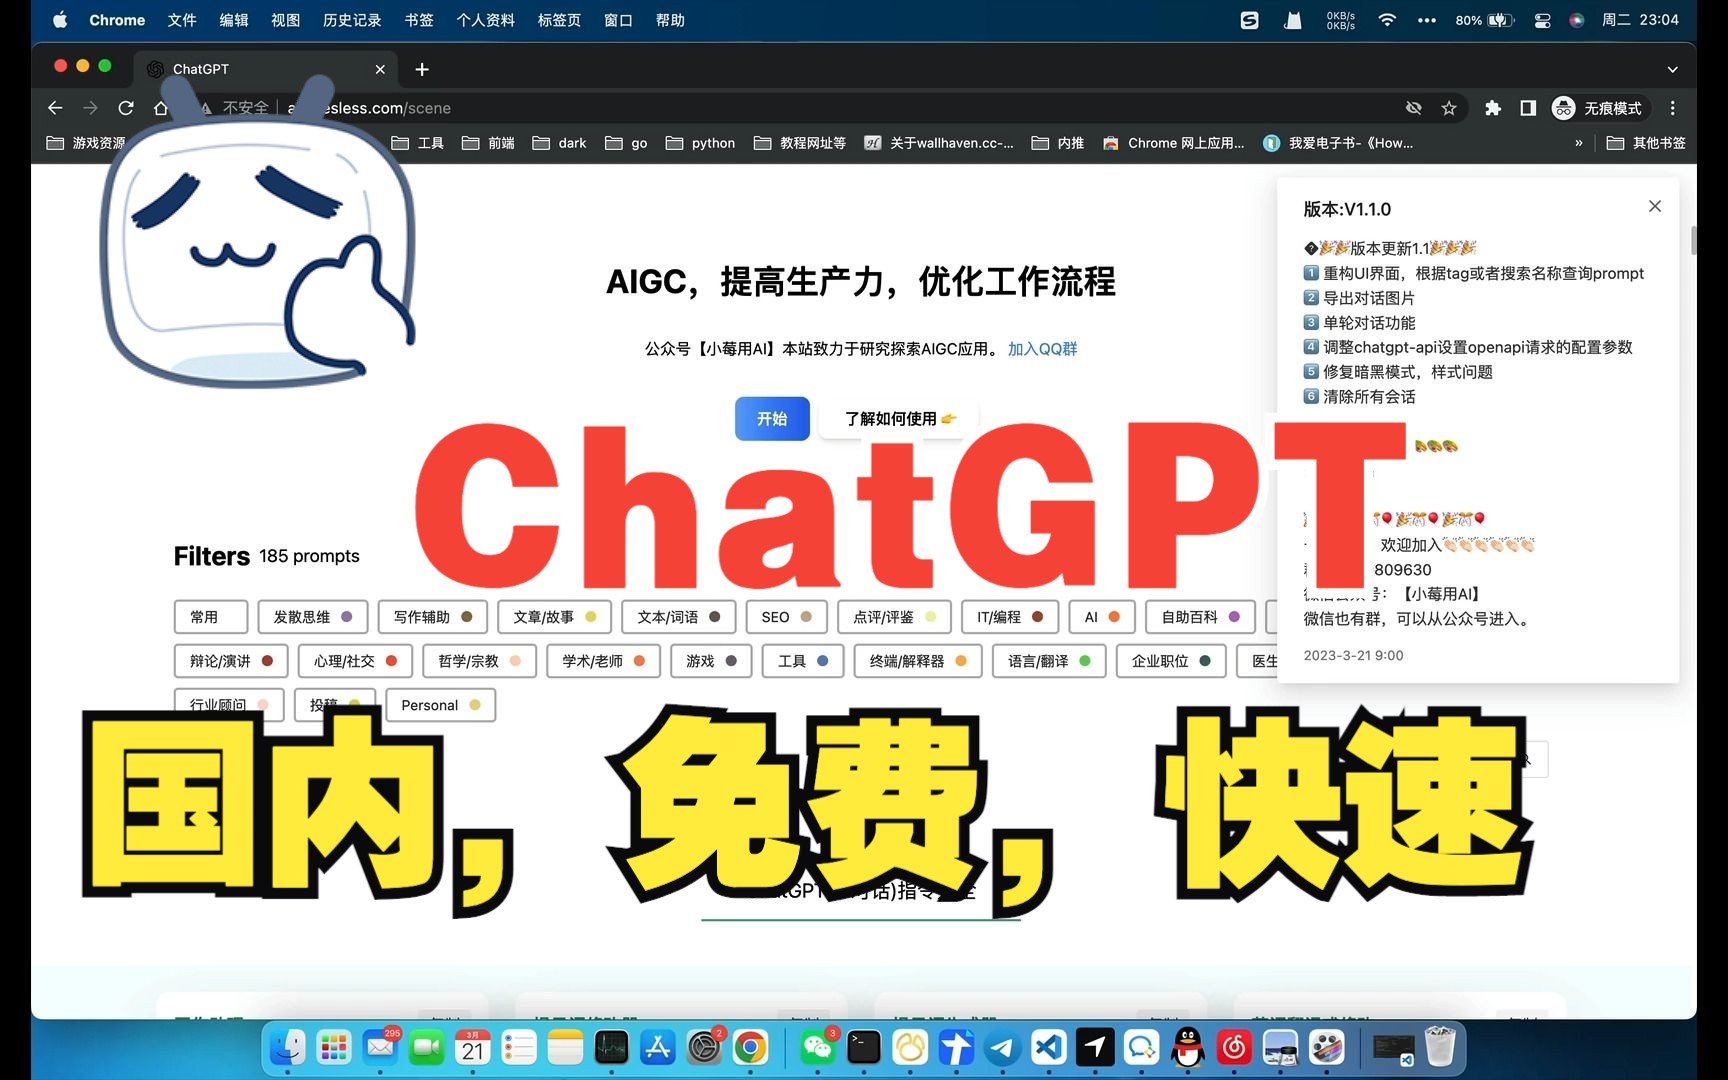The height and width of the screenshot is (1080, 1728).
Task: Expand the hidden bookmarks overflow chevron
Action: (x=1578, y=143)
